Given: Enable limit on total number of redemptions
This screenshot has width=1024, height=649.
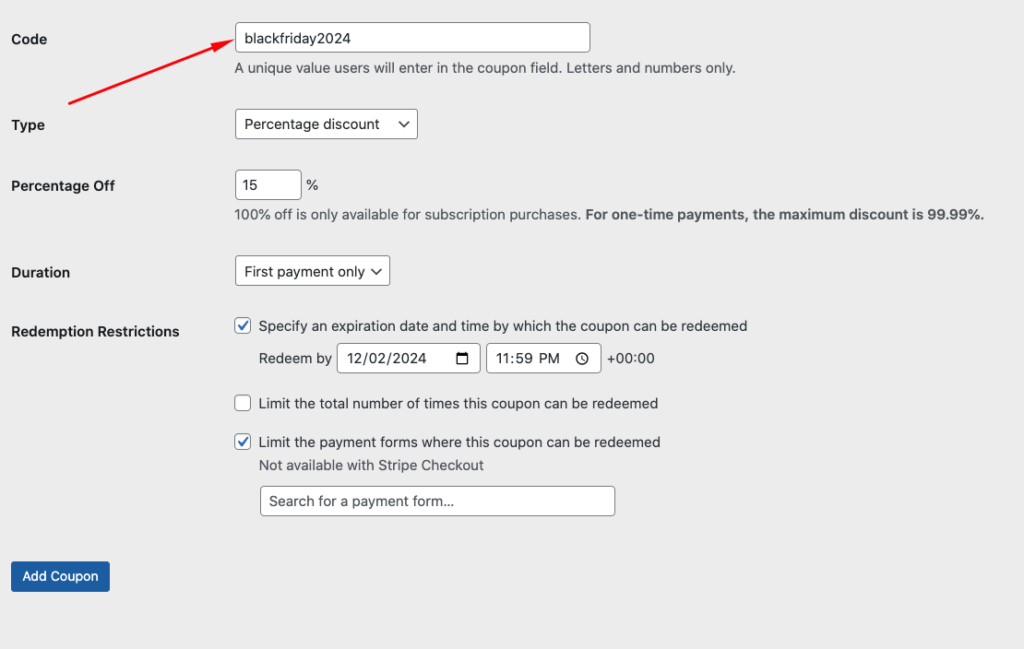Looking at the screenshot, I should pos(243,404).
